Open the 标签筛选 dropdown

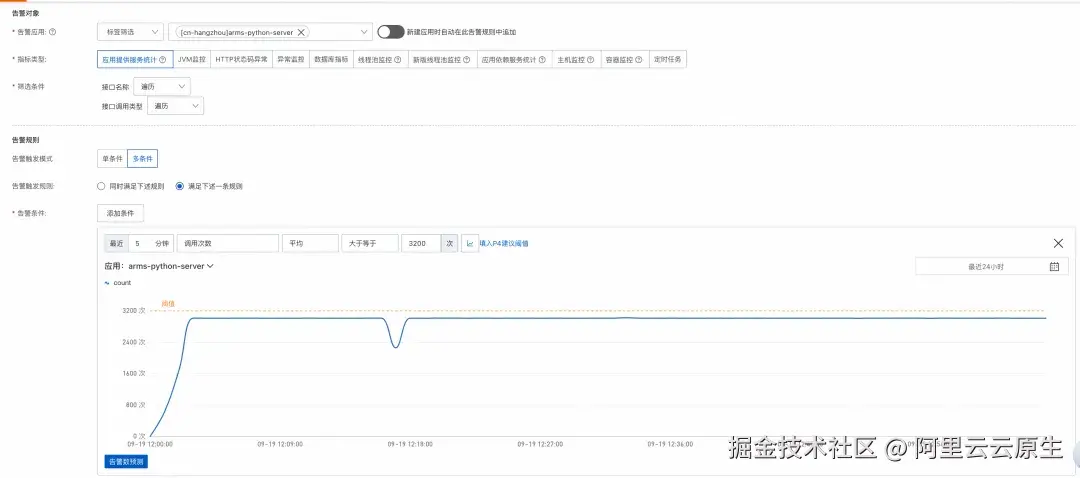click(x=131, y=32)
